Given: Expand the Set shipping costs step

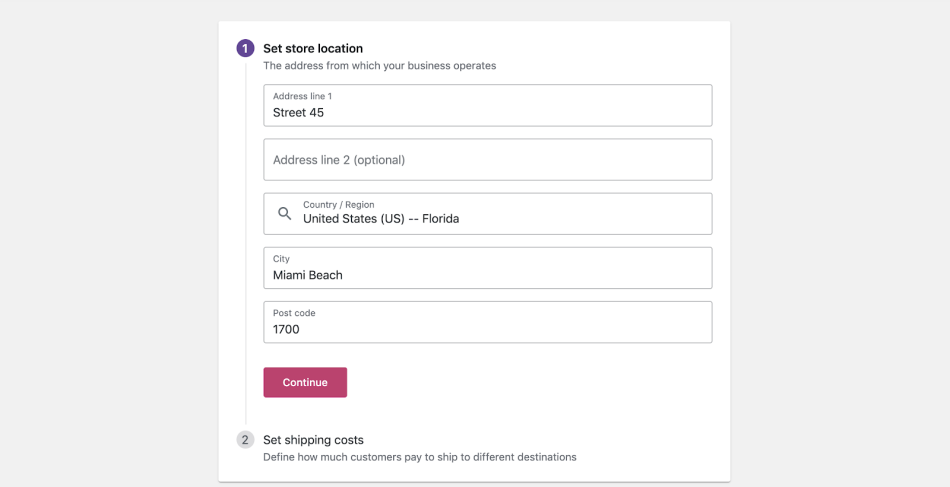Looking at the screenshot, I should click(313, 440).
